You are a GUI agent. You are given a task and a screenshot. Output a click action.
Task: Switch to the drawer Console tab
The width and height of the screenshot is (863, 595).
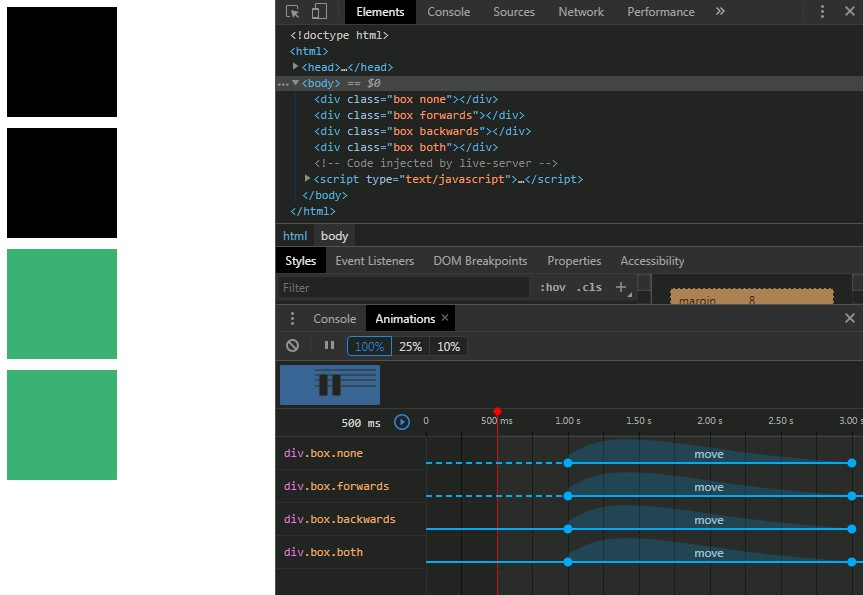click(335, 319)
